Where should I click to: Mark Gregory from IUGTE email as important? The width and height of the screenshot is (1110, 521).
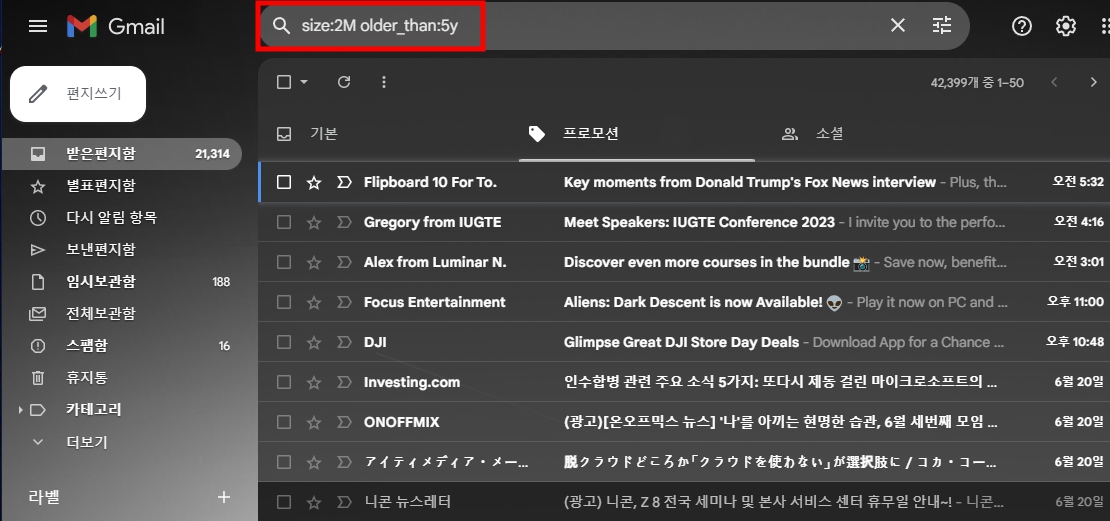pos(344,222)
